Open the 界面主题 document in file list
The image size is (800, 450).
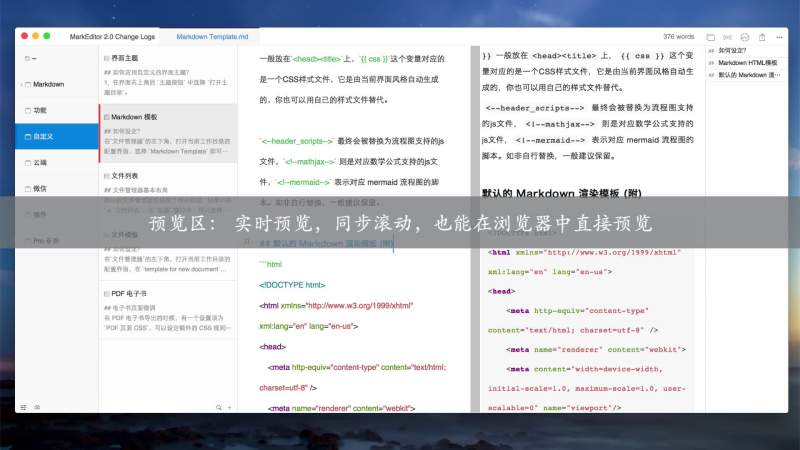pyautogui.click(x=168, y=74)
